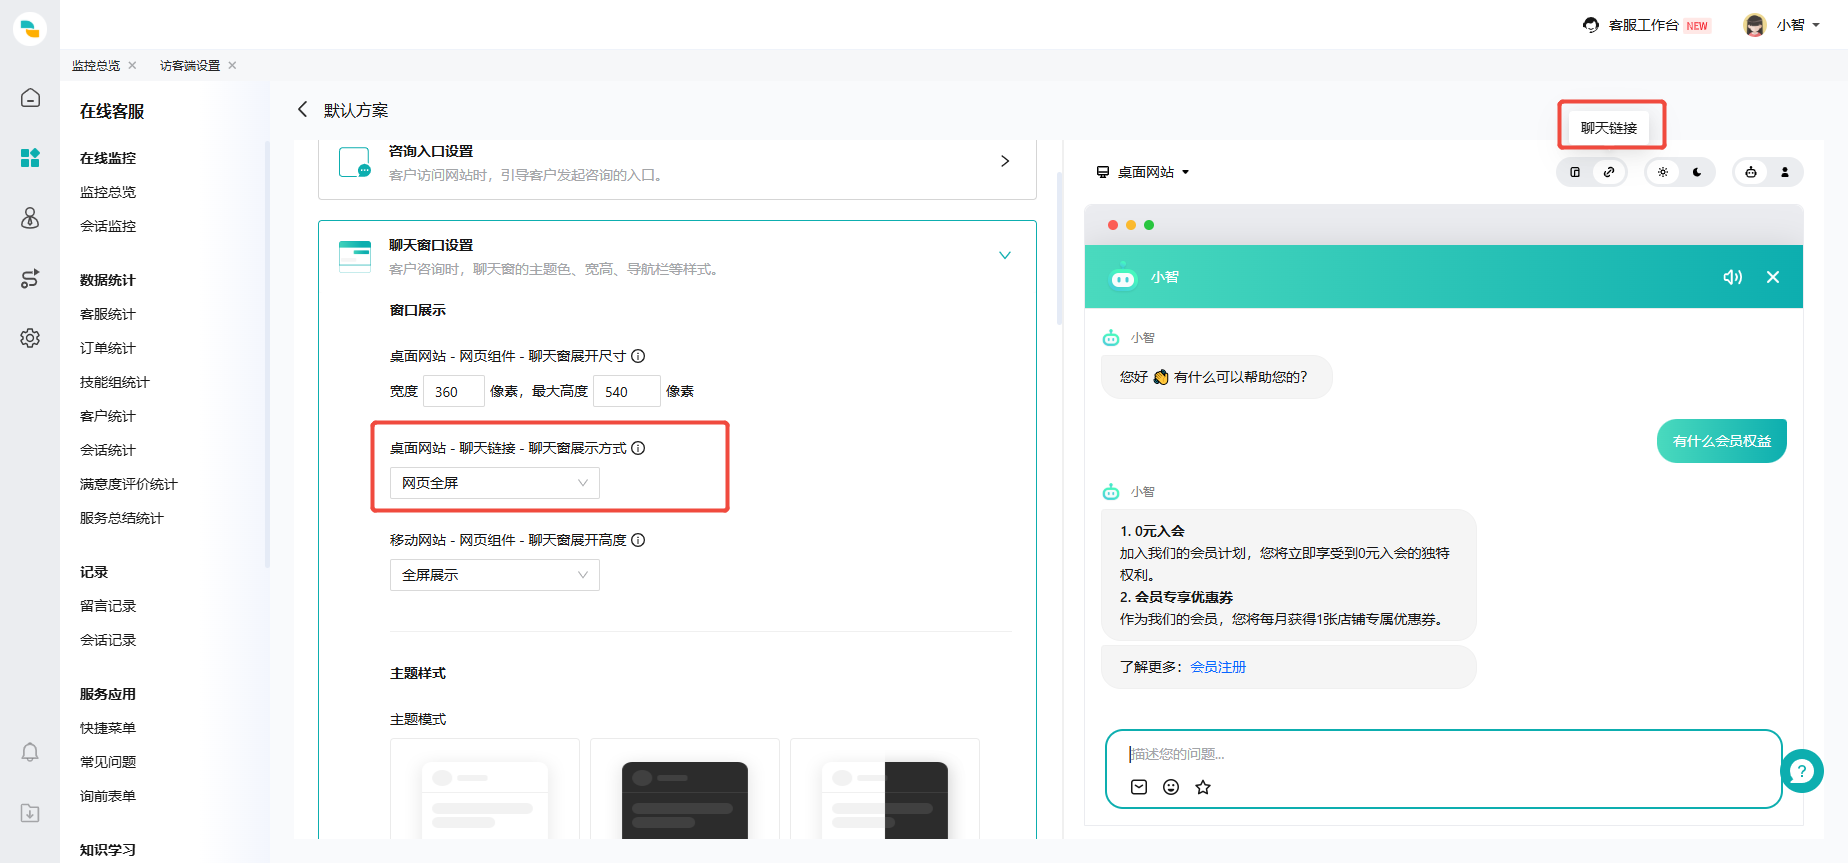1848x863 pixels.
Task: Open 满意度评价统计 in the sidebar
Action: [x=129, y=484]
